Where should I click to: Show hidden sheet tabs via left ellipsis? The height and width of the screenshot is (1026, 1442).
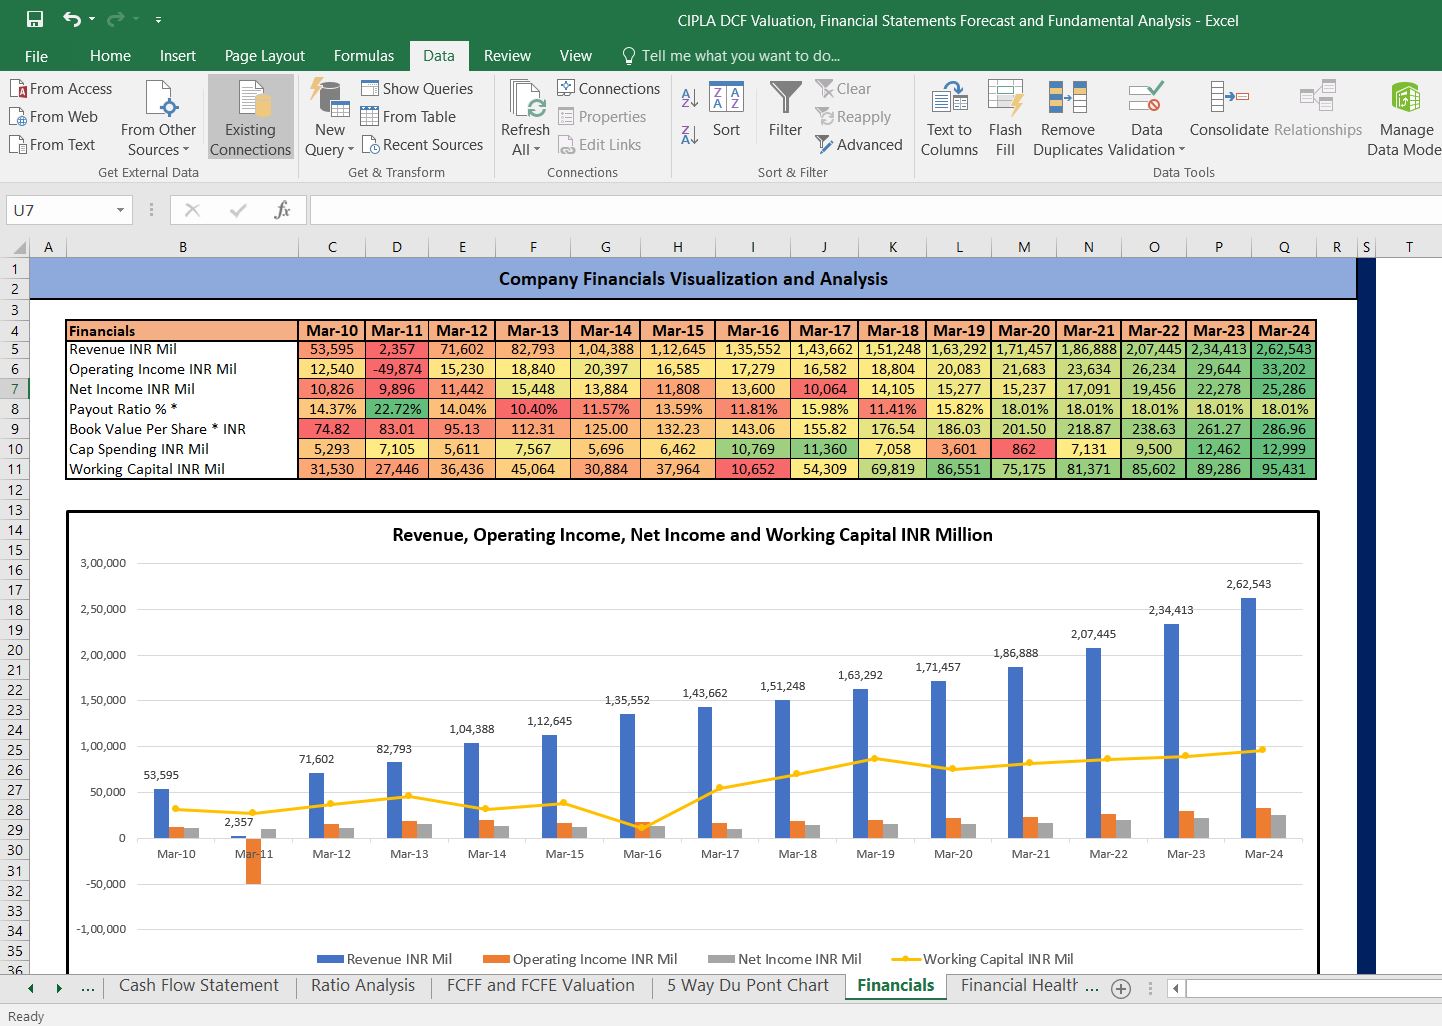[x=88, y=988]
